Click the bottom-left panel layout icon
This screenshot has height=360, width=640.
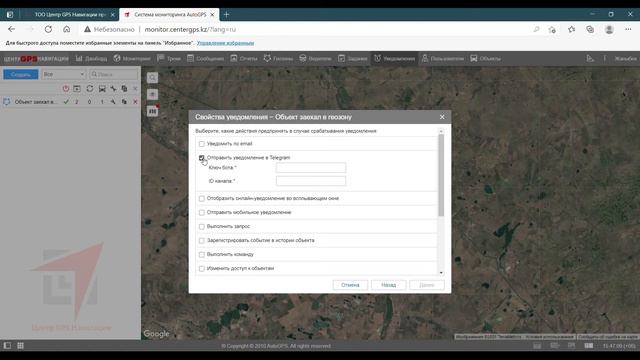tap(7, 346)
